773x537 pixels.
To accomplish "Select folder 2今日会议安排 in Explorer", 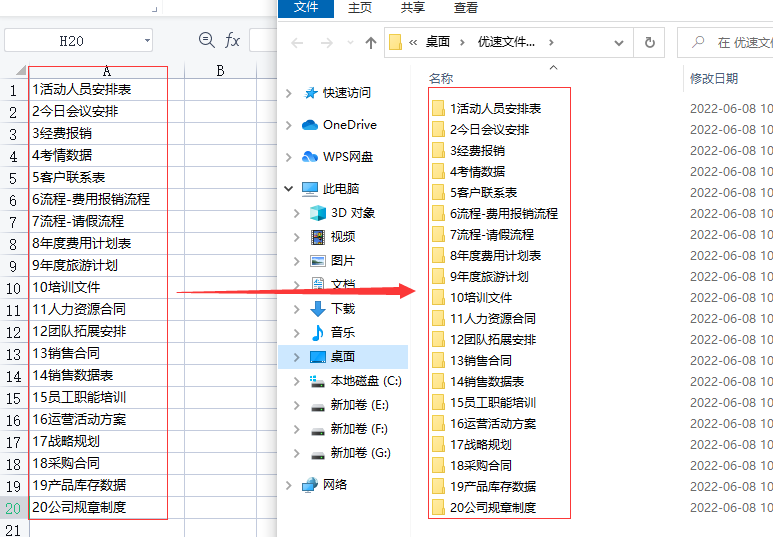I will click(489, 130).
